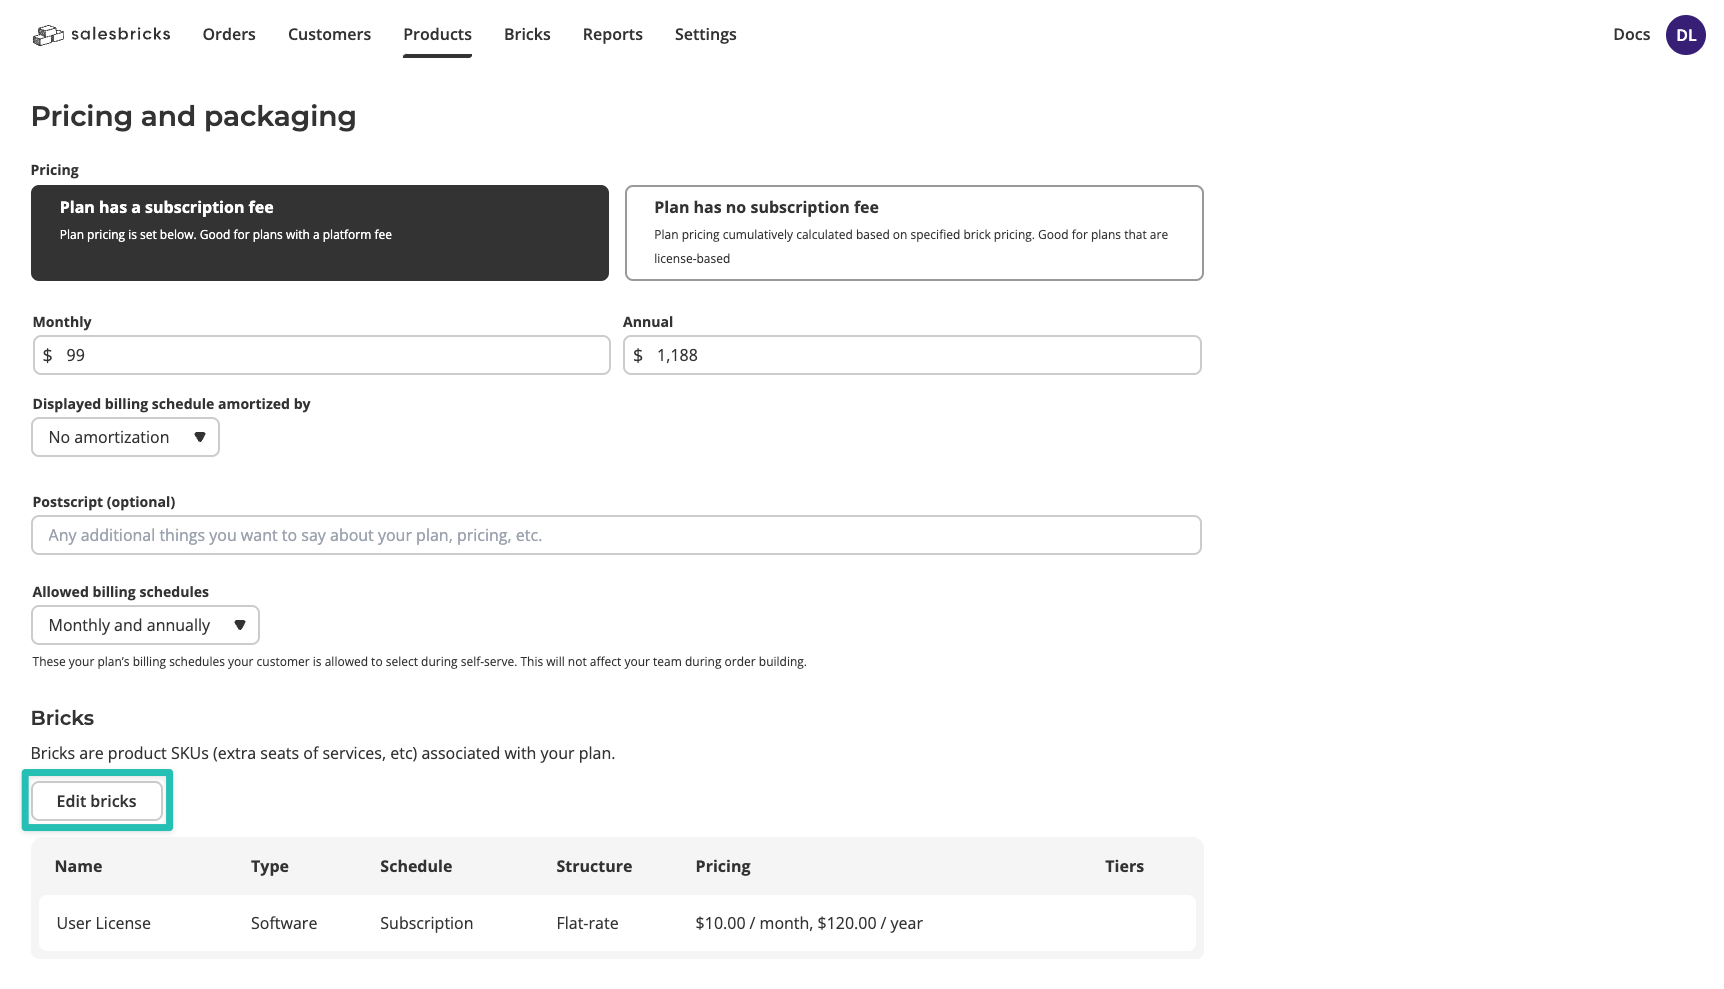Click the 'Pricing and packaging' heading
1724x989 pixels.
pos(194,116)
